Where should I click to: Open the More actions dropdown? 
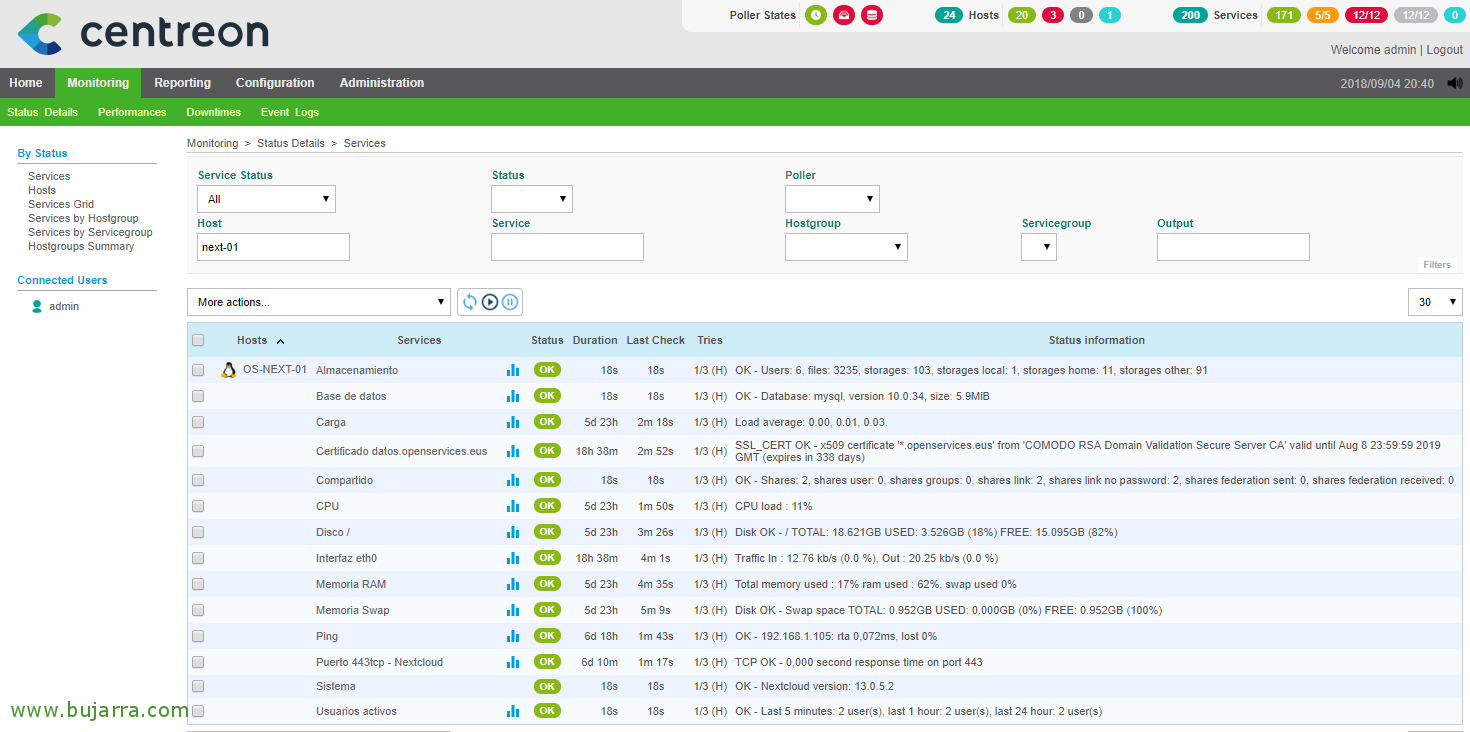[x=319, y=302]
